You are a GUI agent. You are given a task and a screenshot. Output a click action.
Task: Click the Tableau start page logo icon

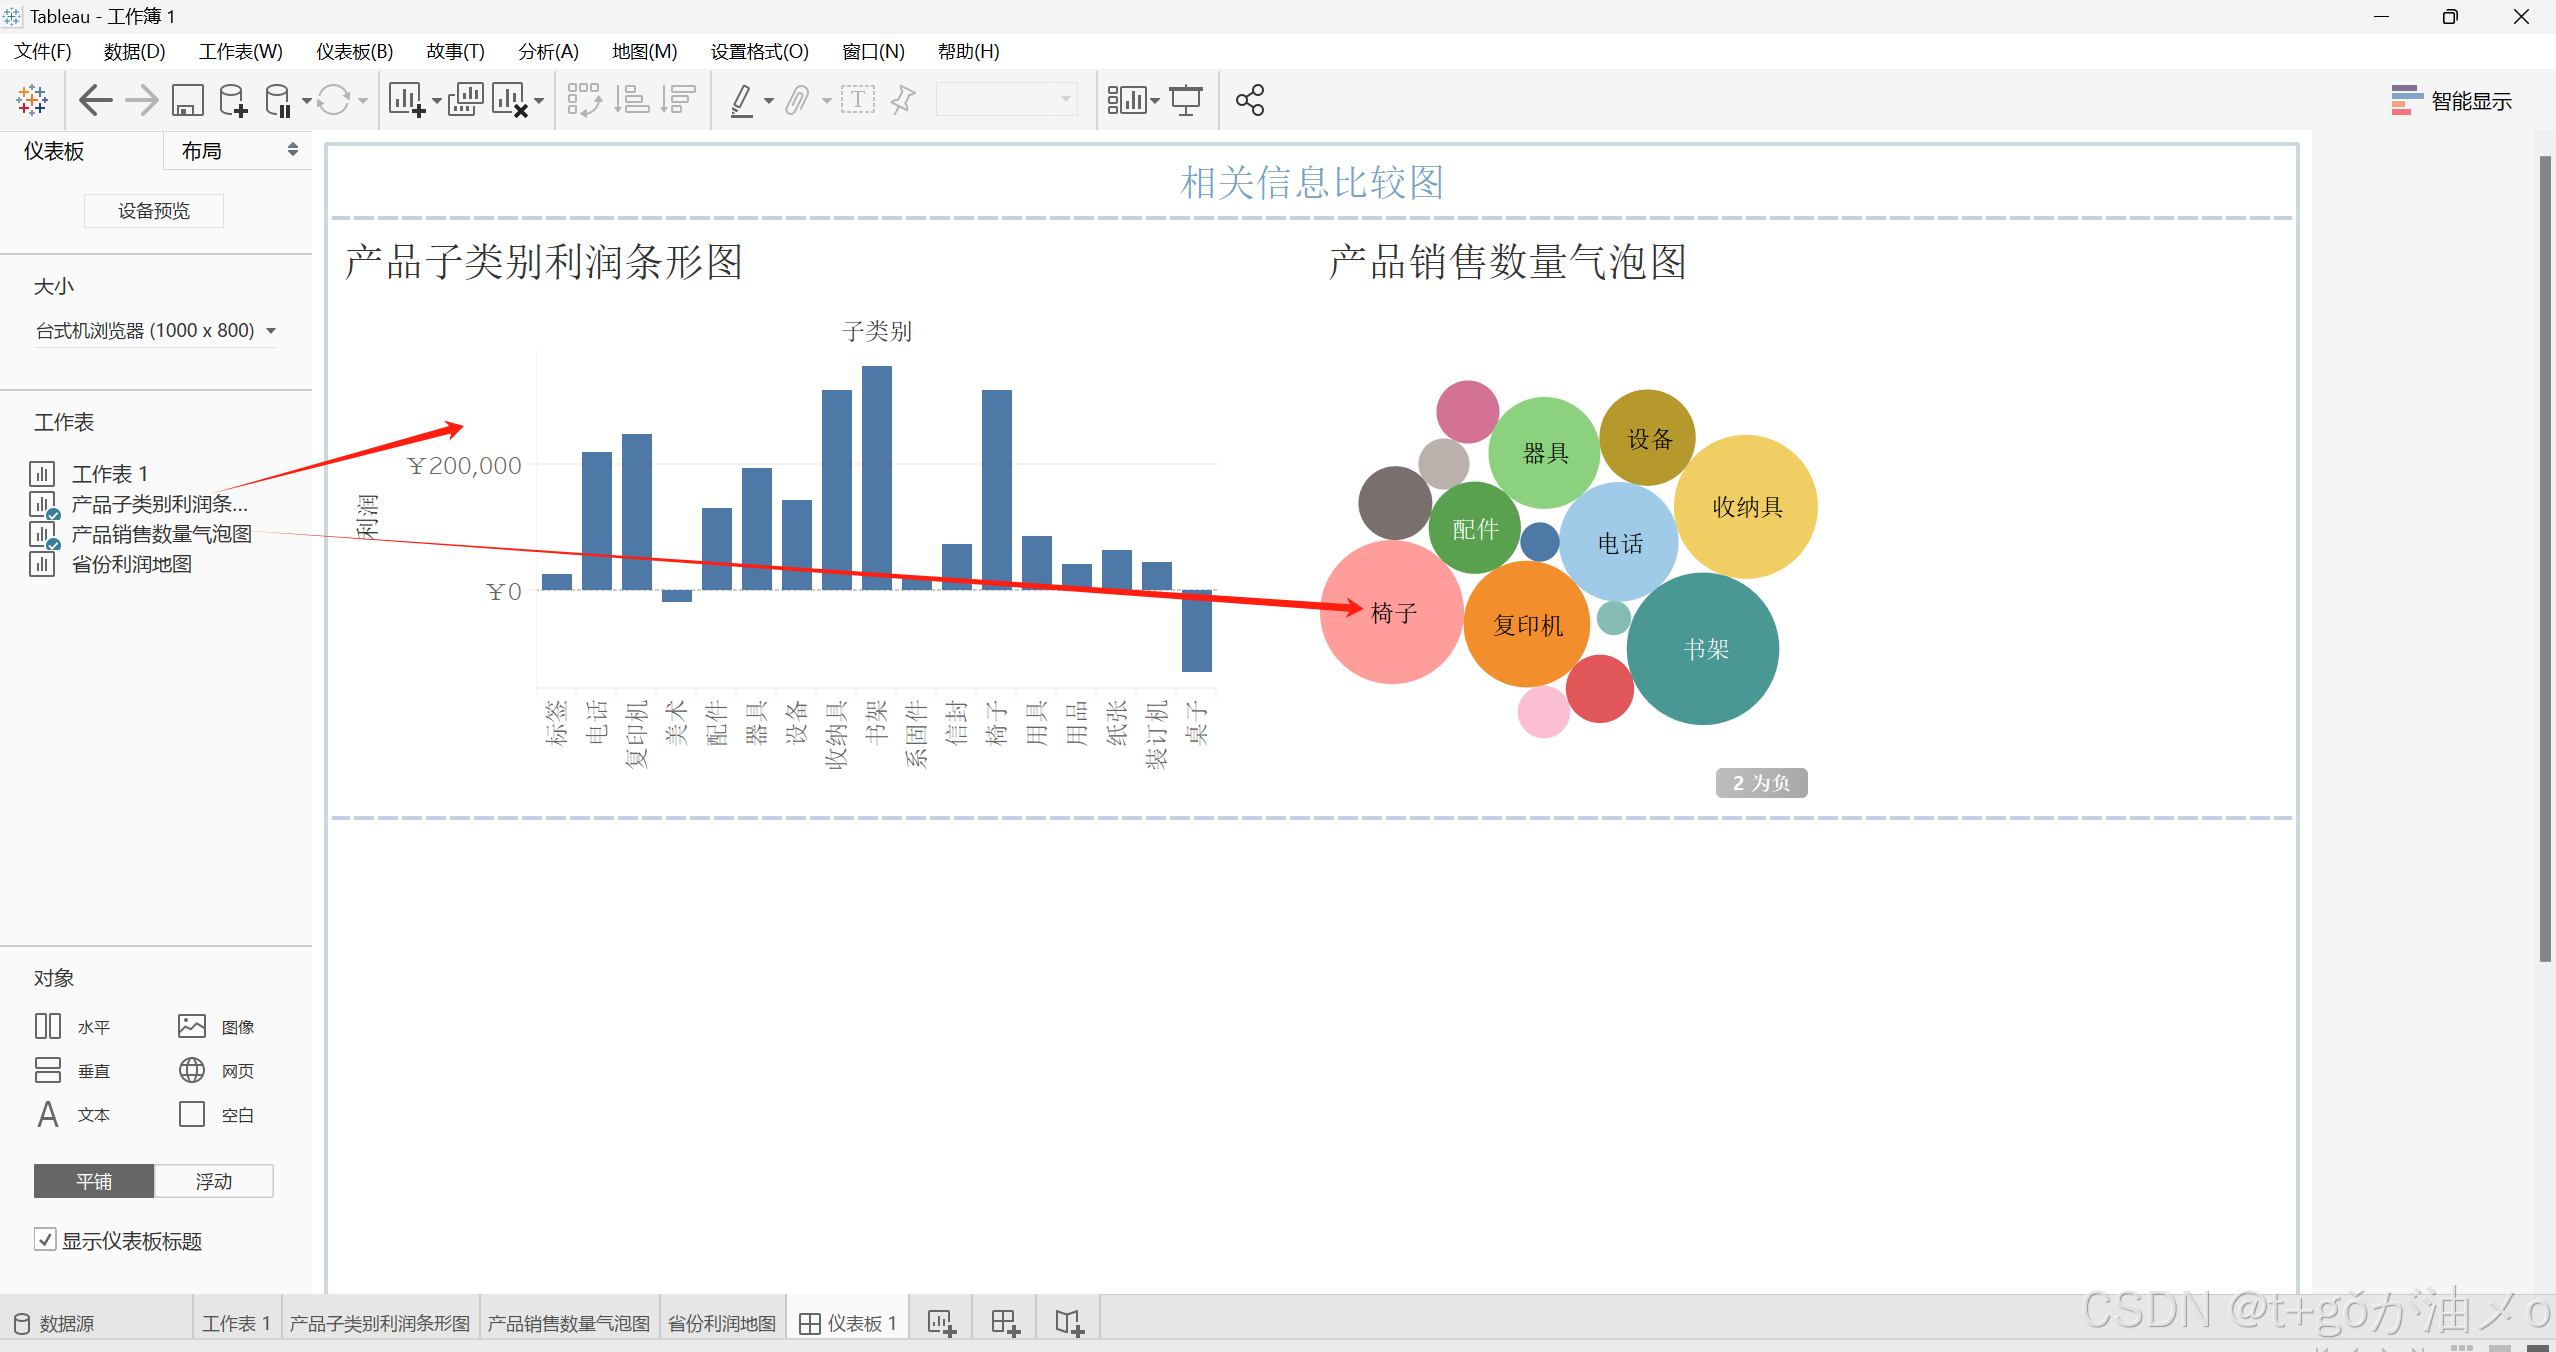click(32, 100)
